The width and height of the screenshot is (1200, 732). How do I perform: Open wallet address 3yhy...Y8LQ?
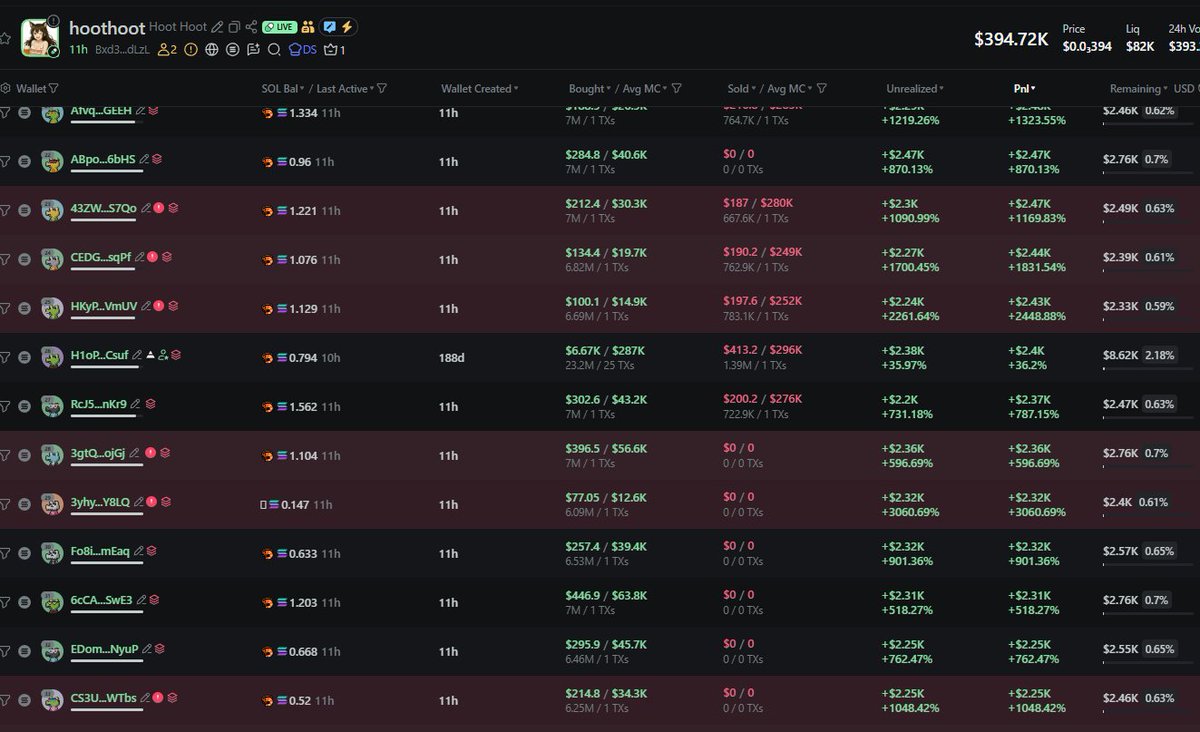point(100,502)
